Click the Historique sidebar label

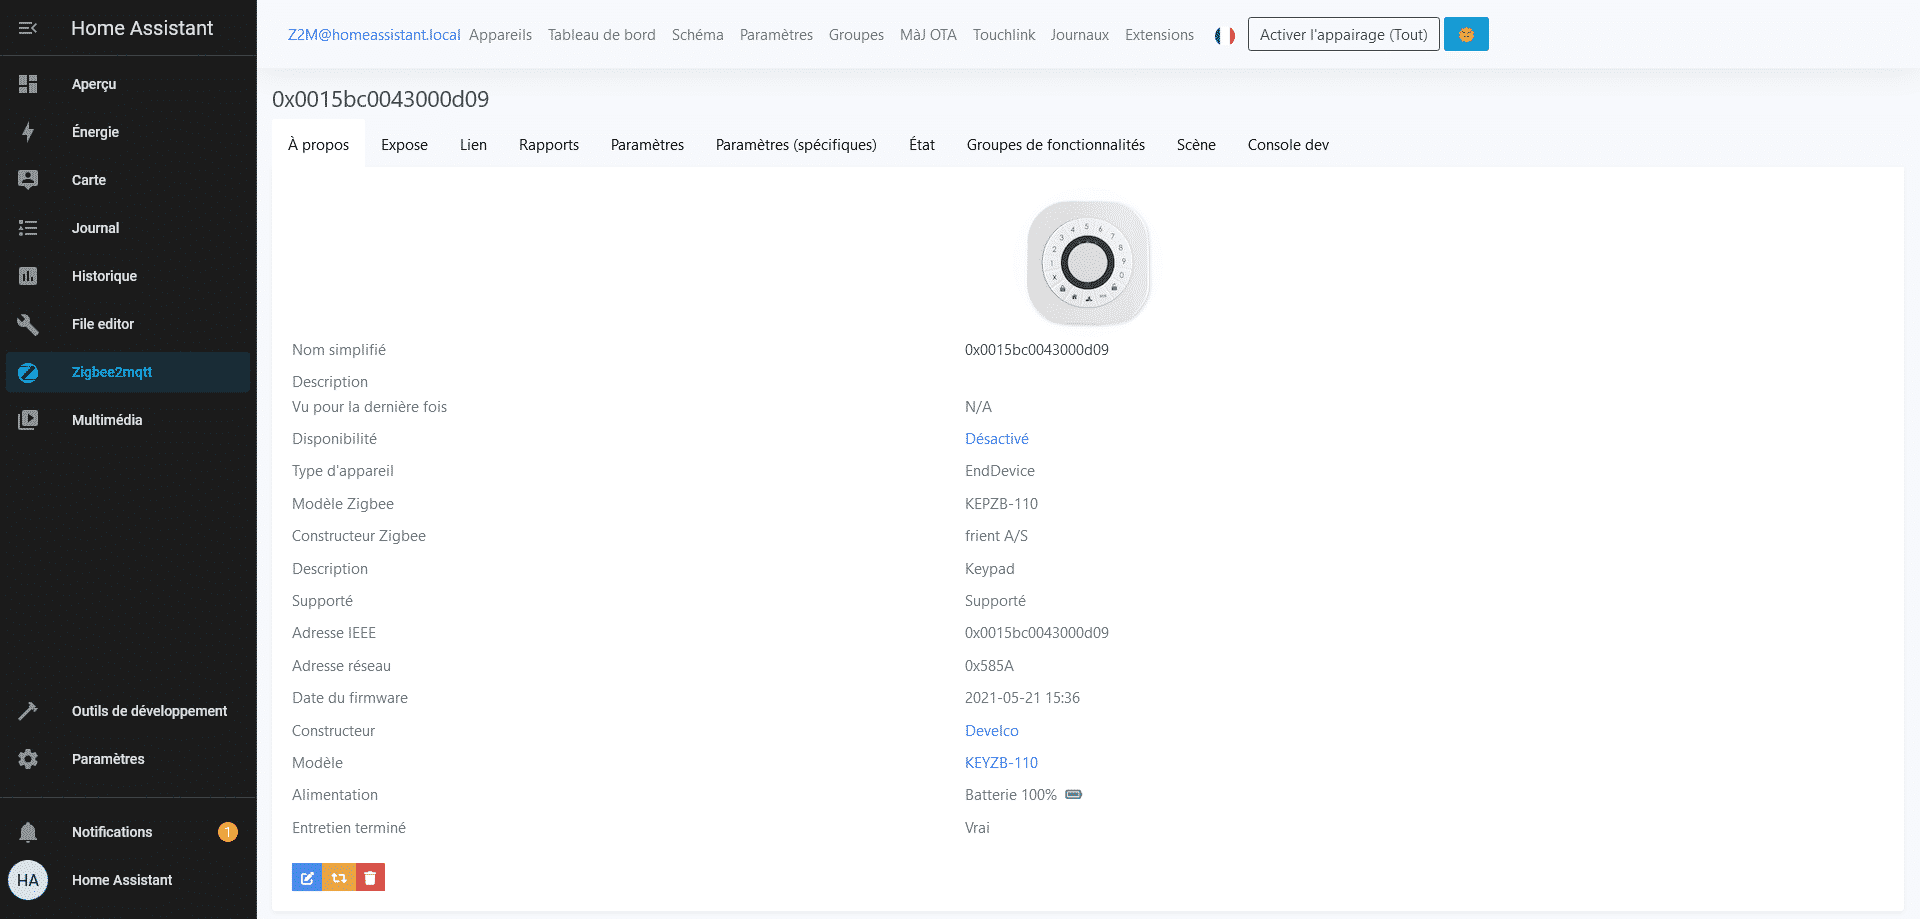tap(104, 276)
